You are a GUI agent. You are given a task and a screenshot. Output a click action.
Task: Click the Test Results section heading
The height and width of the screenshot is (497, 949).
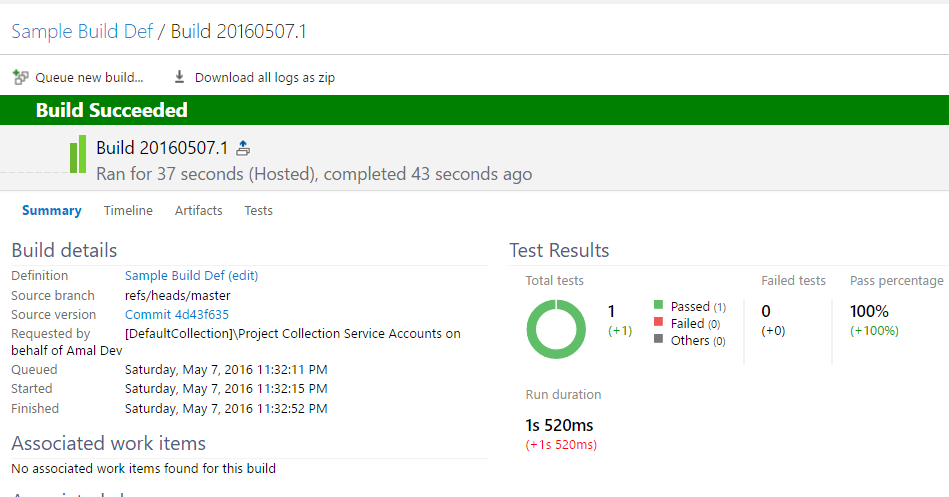[559, 250]
